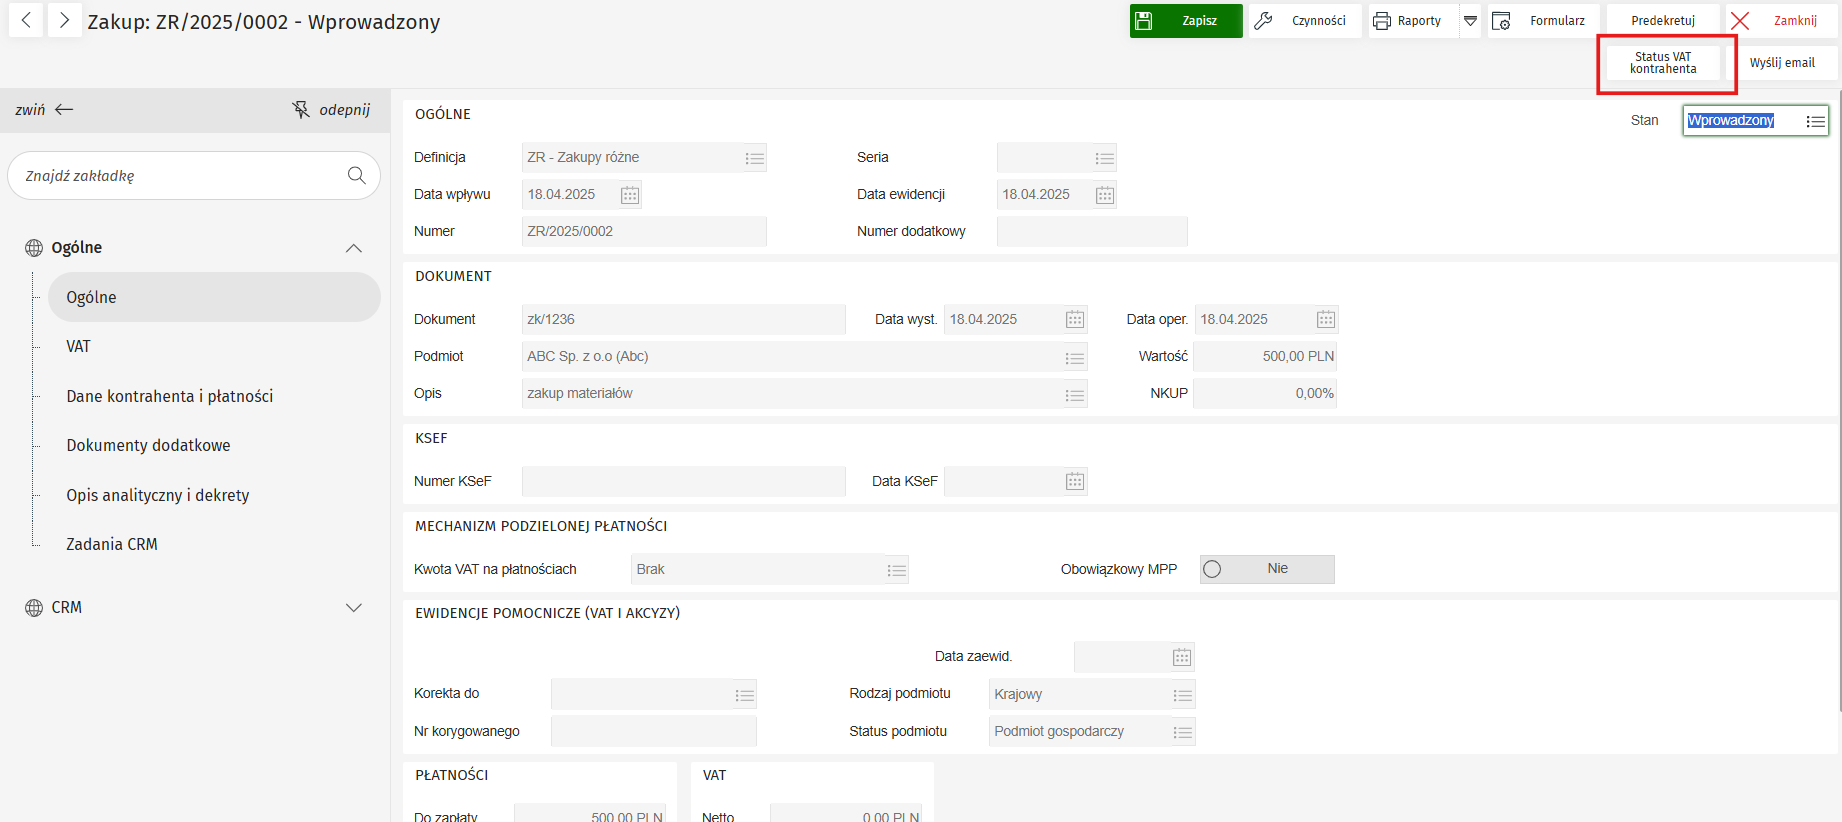Expand the Raporty dropdown arrow
This screenshot has height=822, width=1842.
click(x=1470, y=21)
